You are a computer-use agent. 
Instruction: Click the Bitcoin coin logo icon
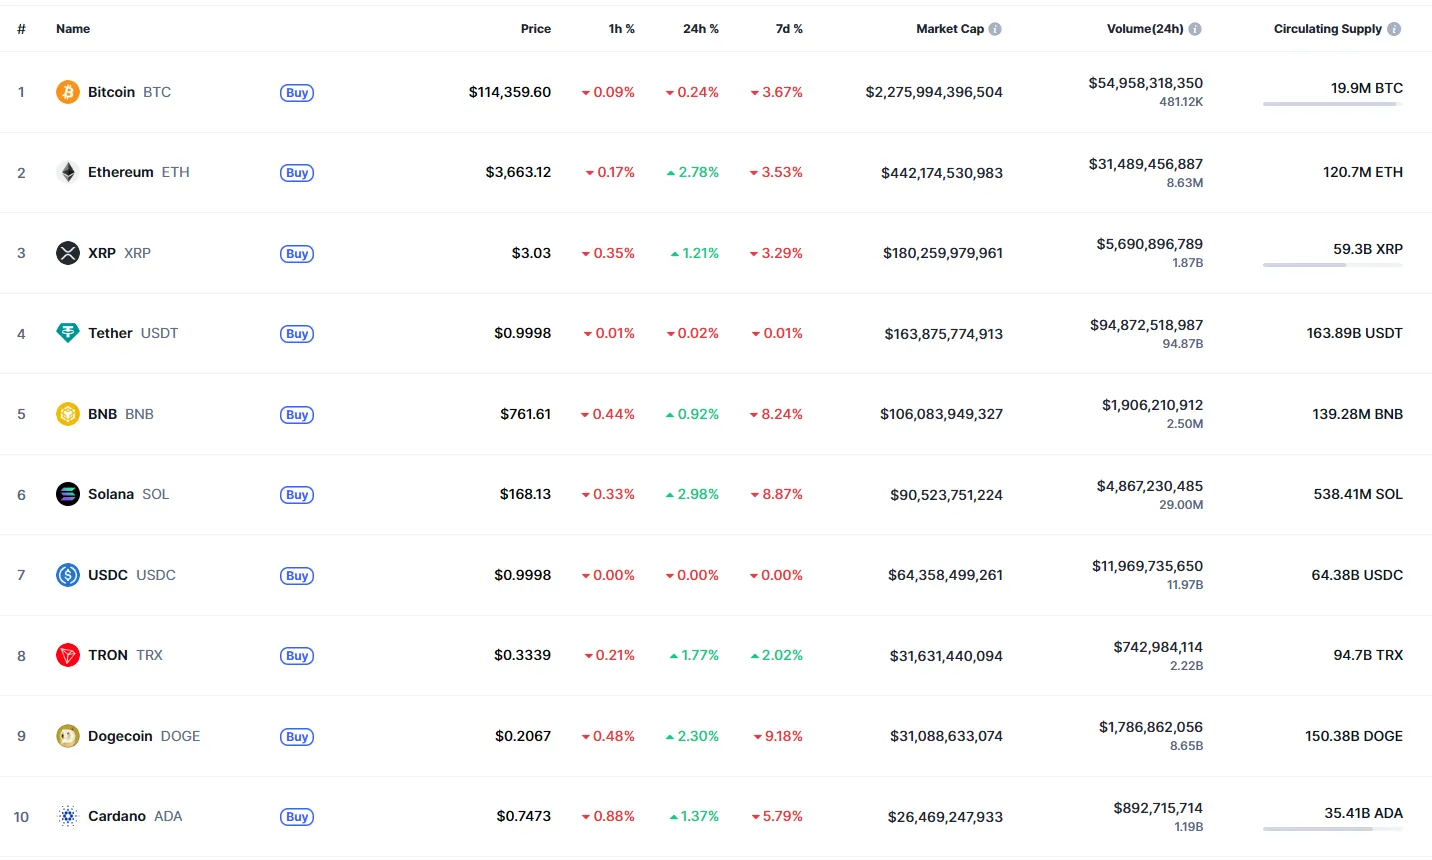(x=68, y=92)
